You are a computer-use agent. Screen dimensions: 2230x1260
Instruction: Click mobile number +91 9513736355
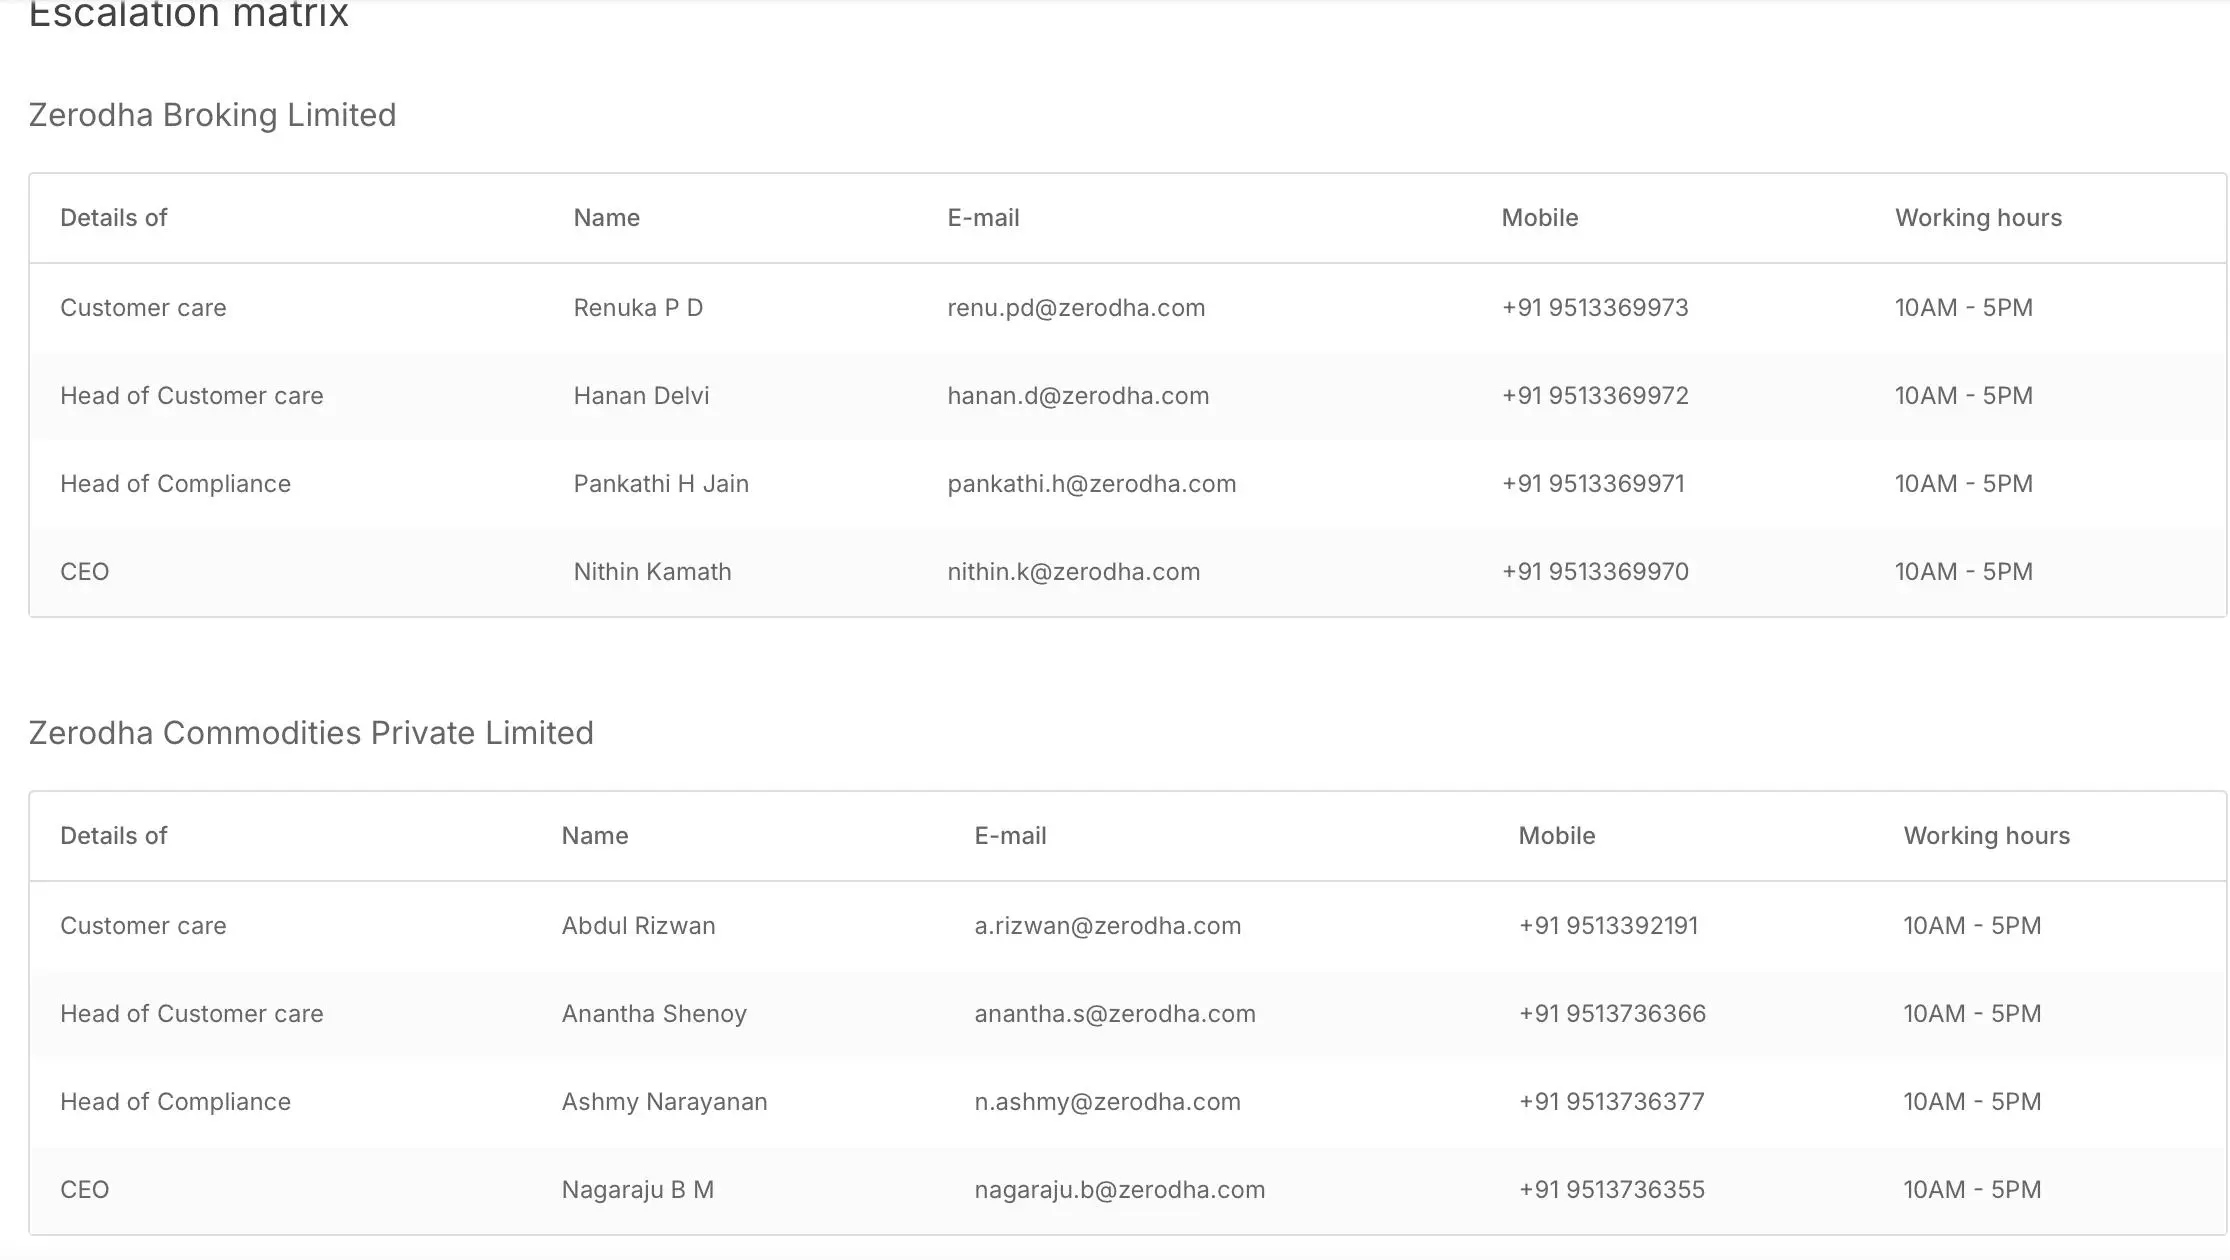1611,1190
